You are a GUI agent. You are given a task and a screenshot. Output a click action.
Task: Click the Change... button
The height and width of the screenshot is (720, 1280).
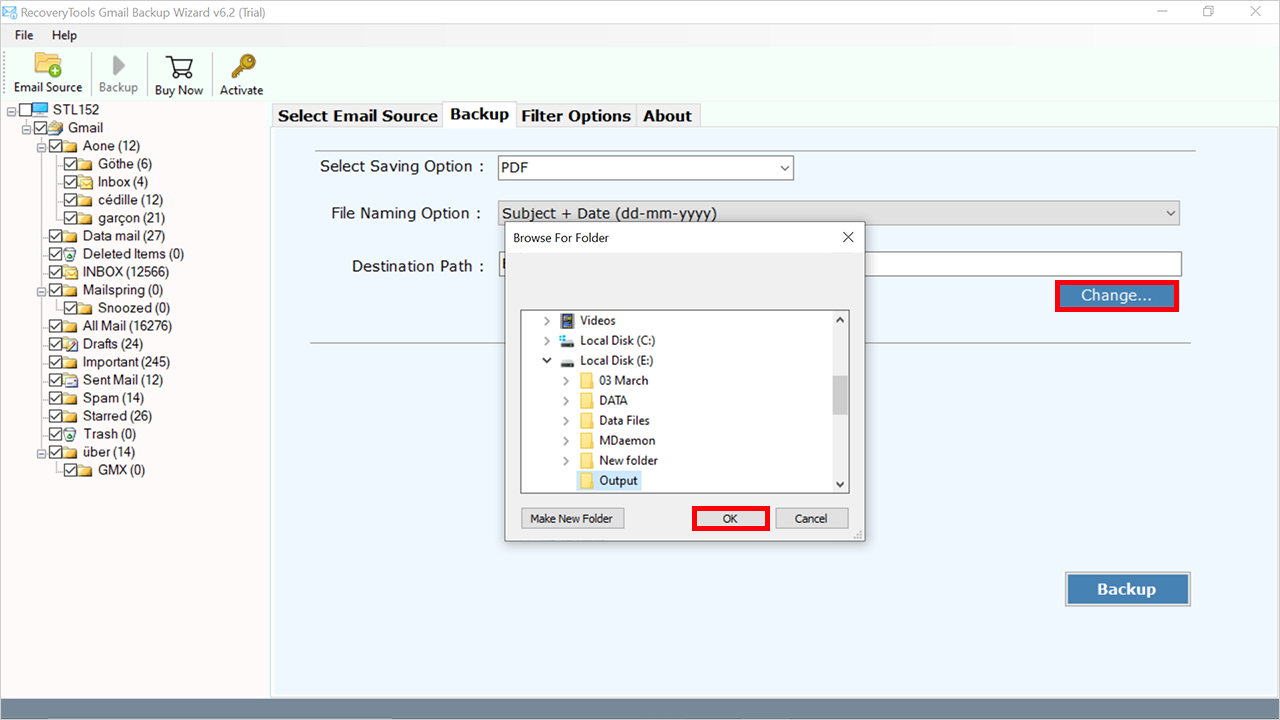pyautogui.click(x=1116, y=296)
